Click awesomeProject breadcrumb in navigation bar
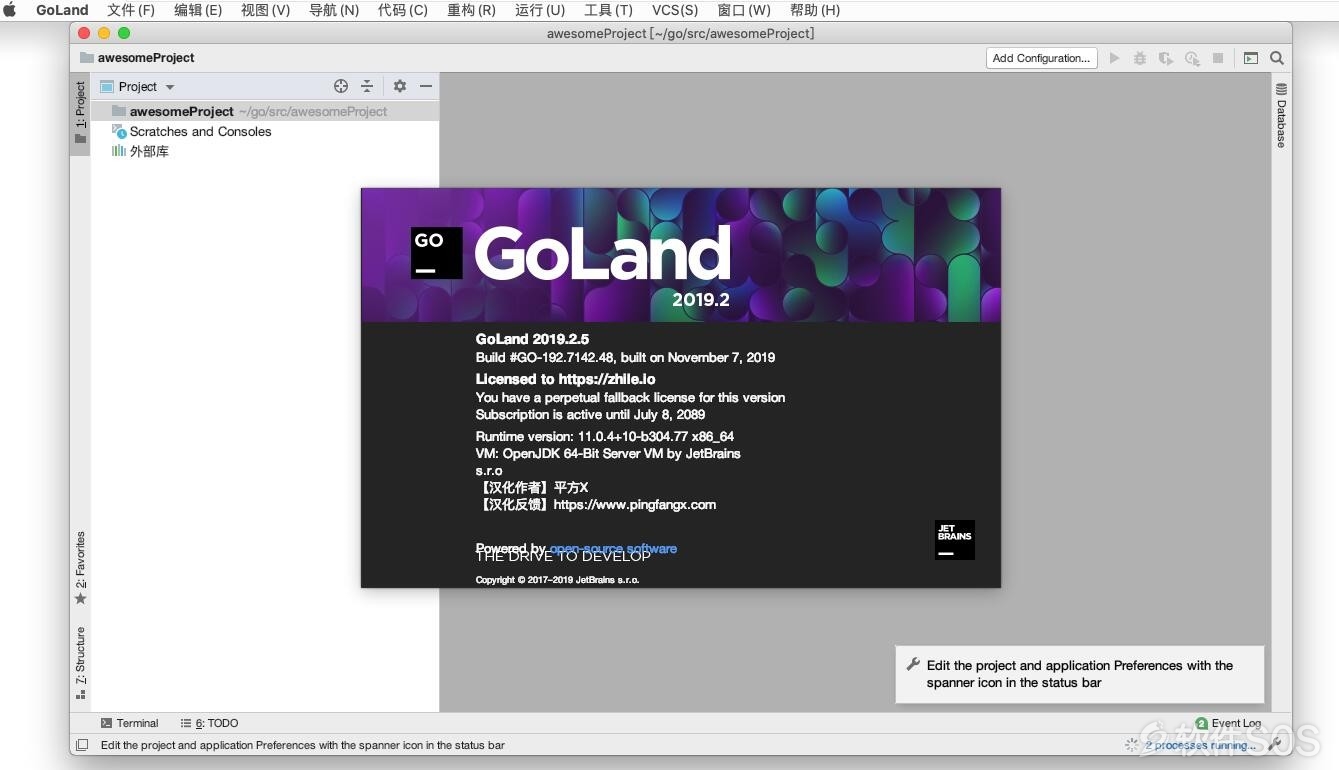 [x=137, y=58]
